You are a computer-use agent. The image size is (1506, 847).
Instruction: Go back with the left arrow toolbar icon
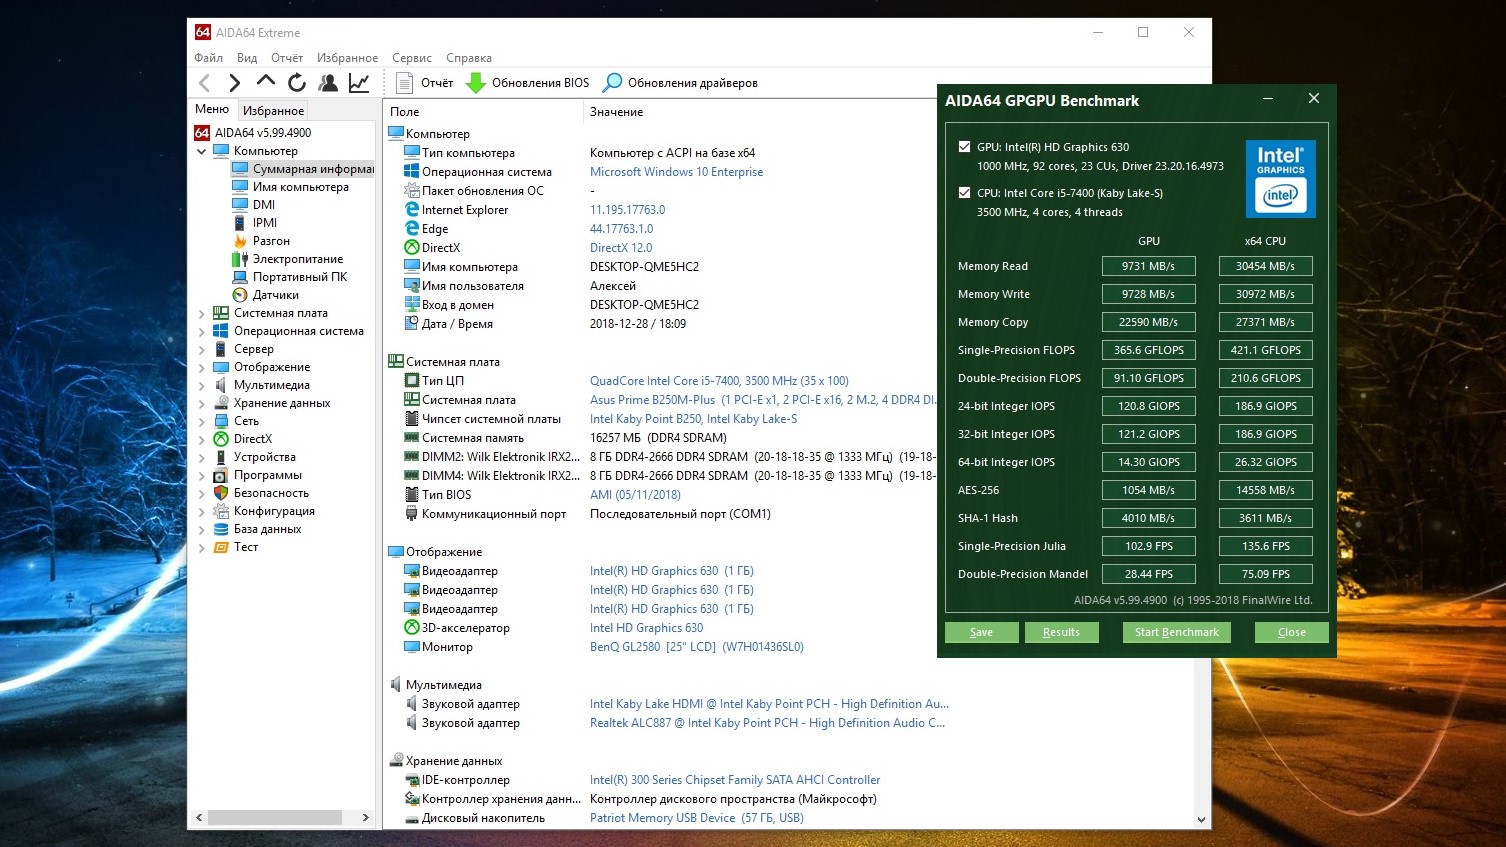coord(205,83)
